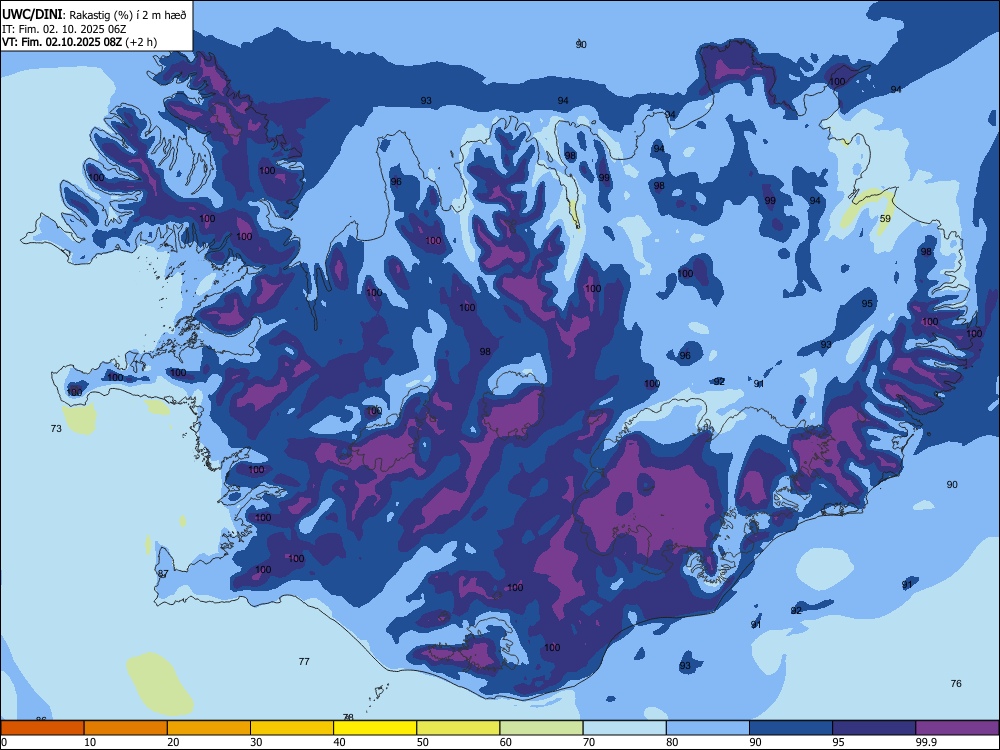Click the valid time 'VT: Fim. 02.10.2025 08Z (+2 h)'

coord(80,42)
